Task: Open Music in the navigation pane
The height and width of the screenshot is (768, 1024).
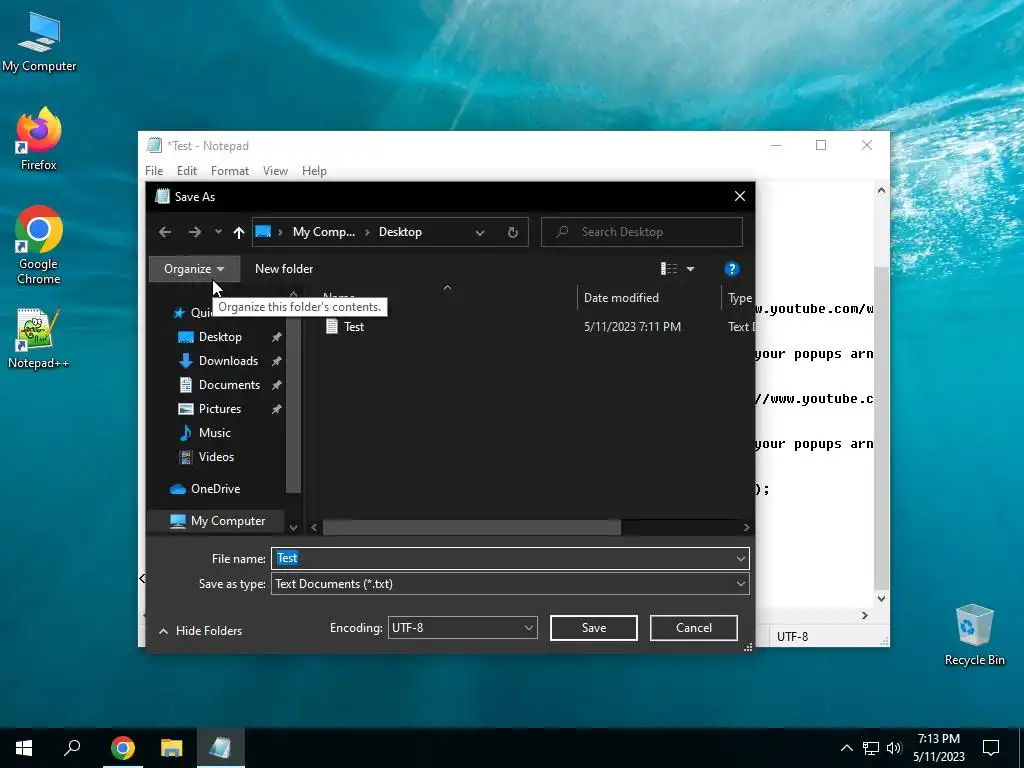Action: (x=214, y=433)
